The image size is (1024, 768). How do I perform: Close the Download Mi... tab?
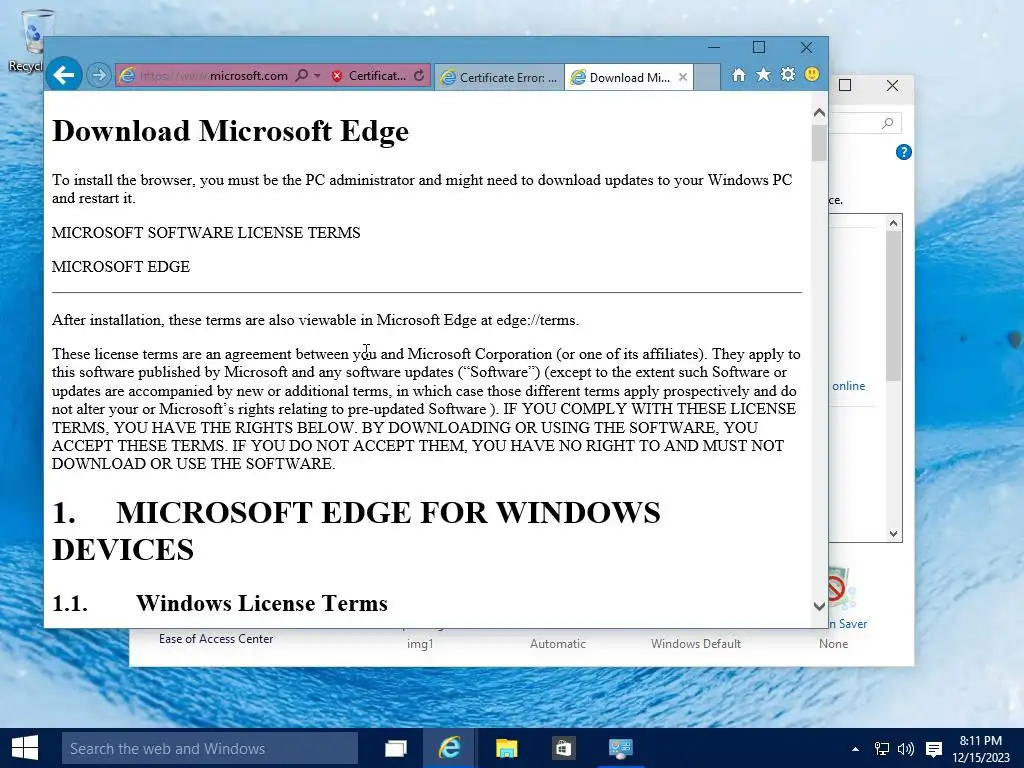683,77
